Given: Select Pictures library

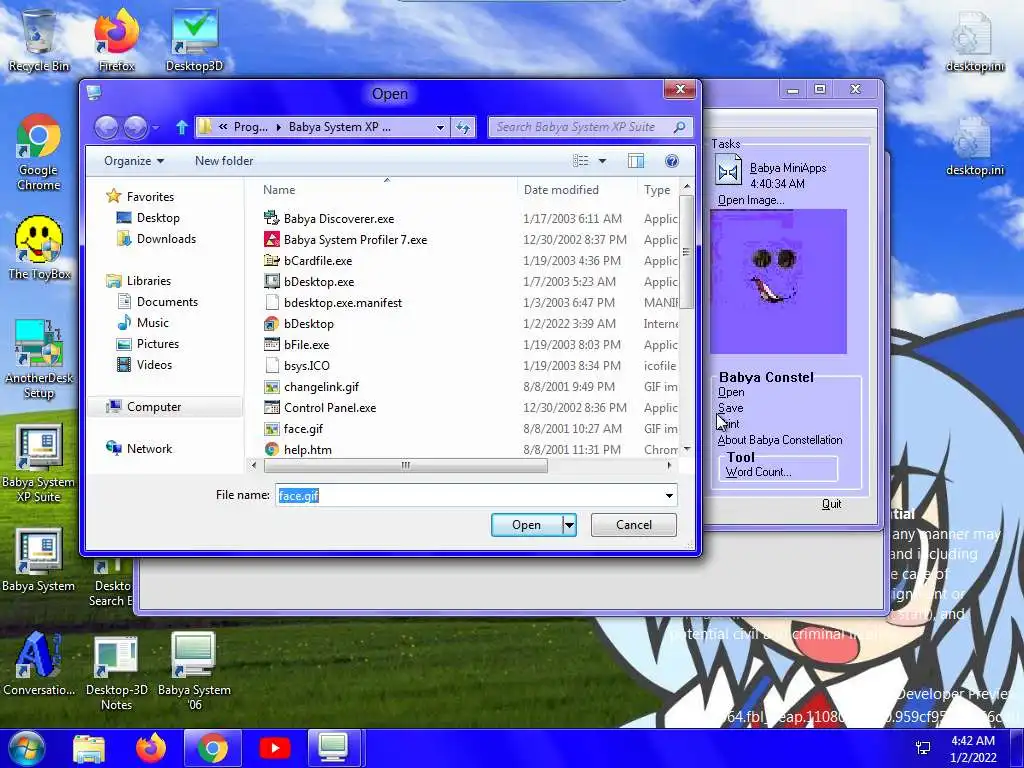Looking at the screenshot, I should tap(157, 344).
